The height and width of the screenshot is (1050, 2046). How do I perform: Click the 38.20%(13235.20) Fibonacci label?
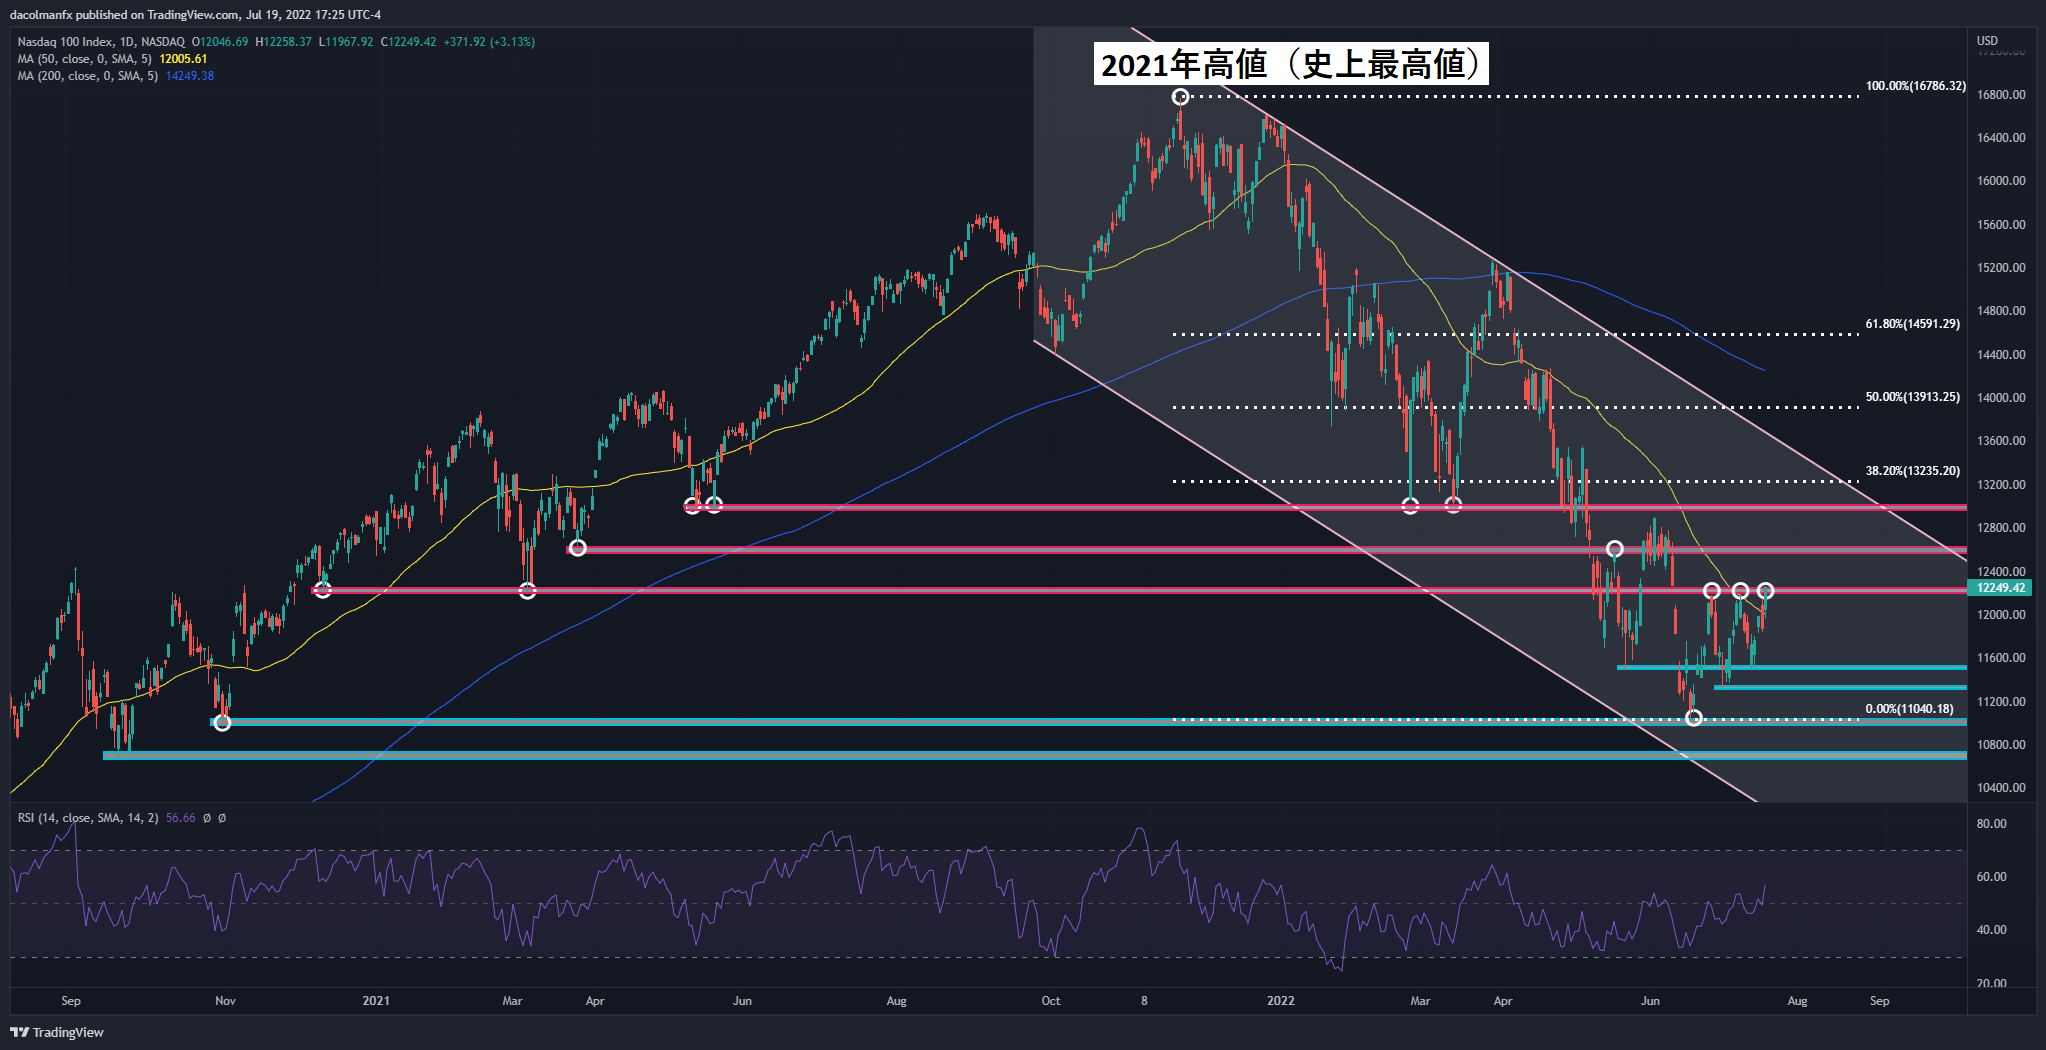(x=1912, y=471)
